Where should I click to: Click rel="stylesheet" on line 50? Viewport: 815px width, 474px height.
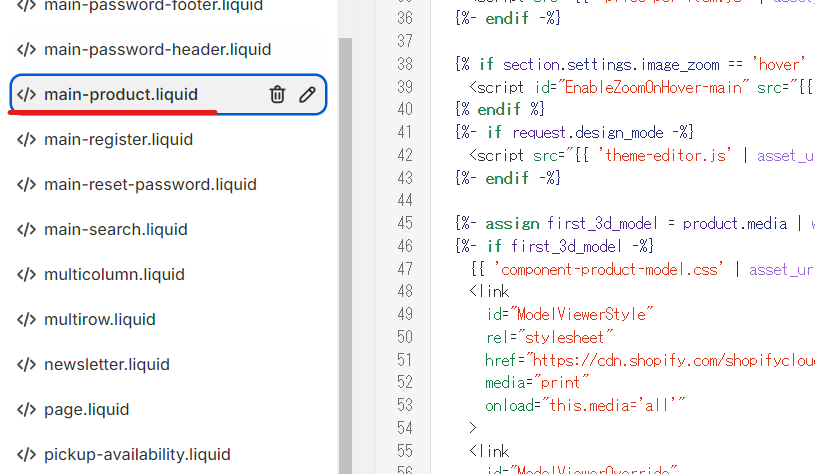[549, 337]
